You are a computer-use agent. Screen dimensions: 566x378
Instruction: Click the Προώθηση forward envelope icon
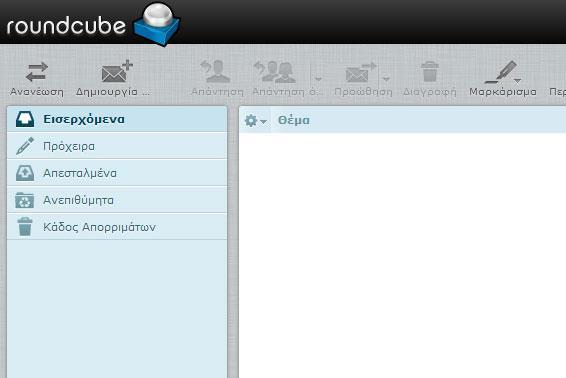click(x=361, y=72)
